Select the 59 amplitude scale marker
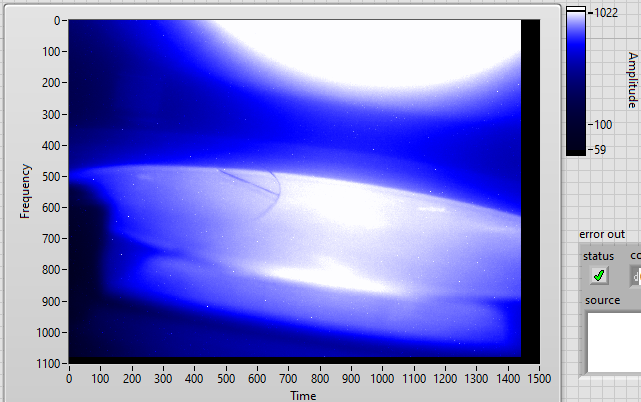 (x=600, y=150)
